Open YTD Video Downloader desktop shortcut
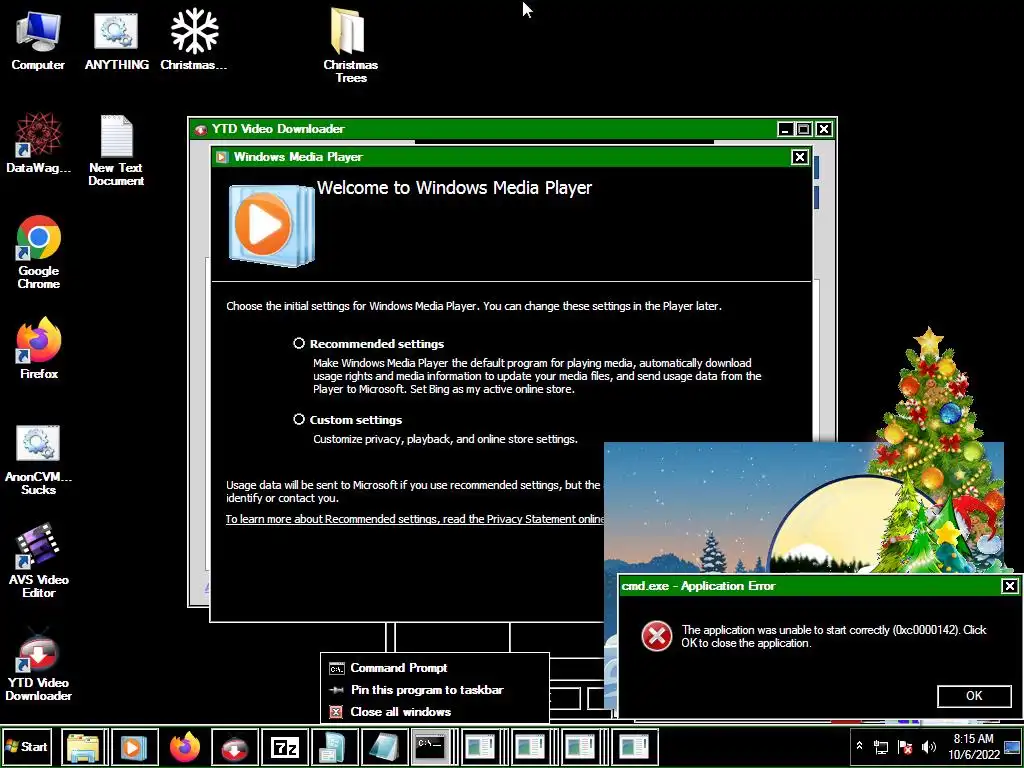Image resolution: width=1024 pixels, height=768 pixels. (38, 665)
